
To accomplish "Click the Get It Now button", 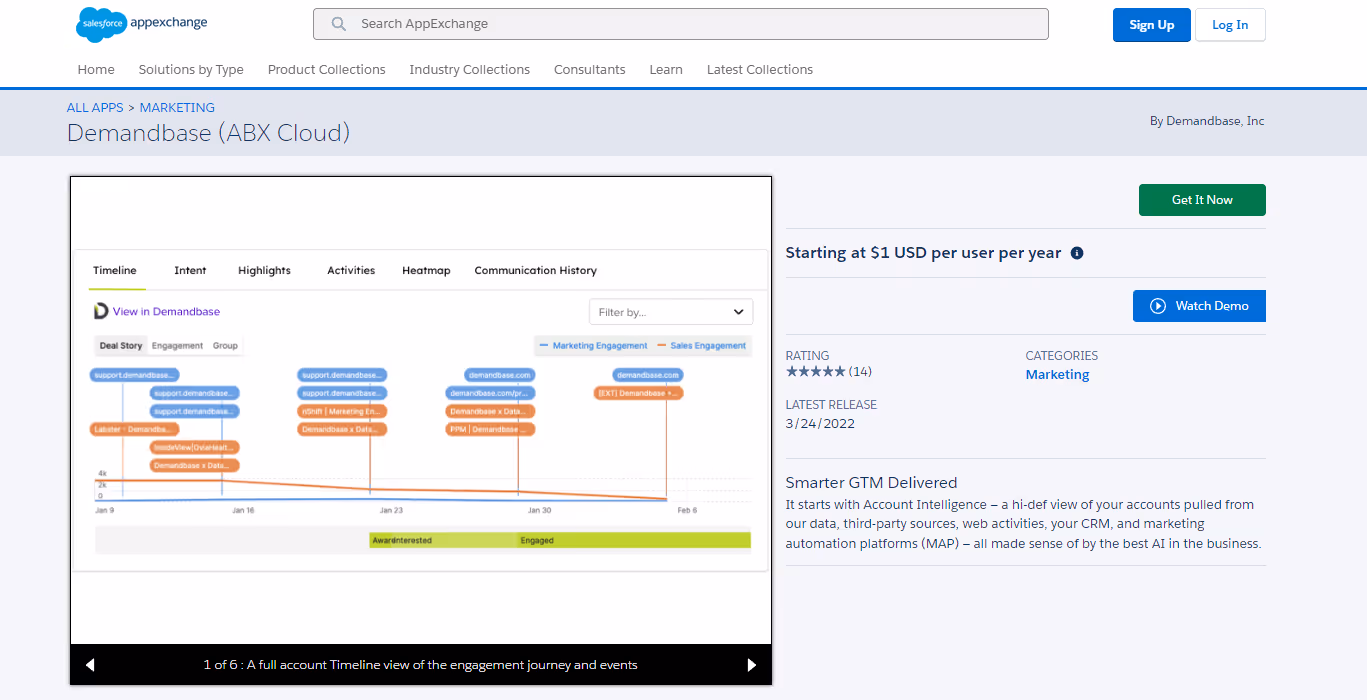I will (x=1202, y=200).
